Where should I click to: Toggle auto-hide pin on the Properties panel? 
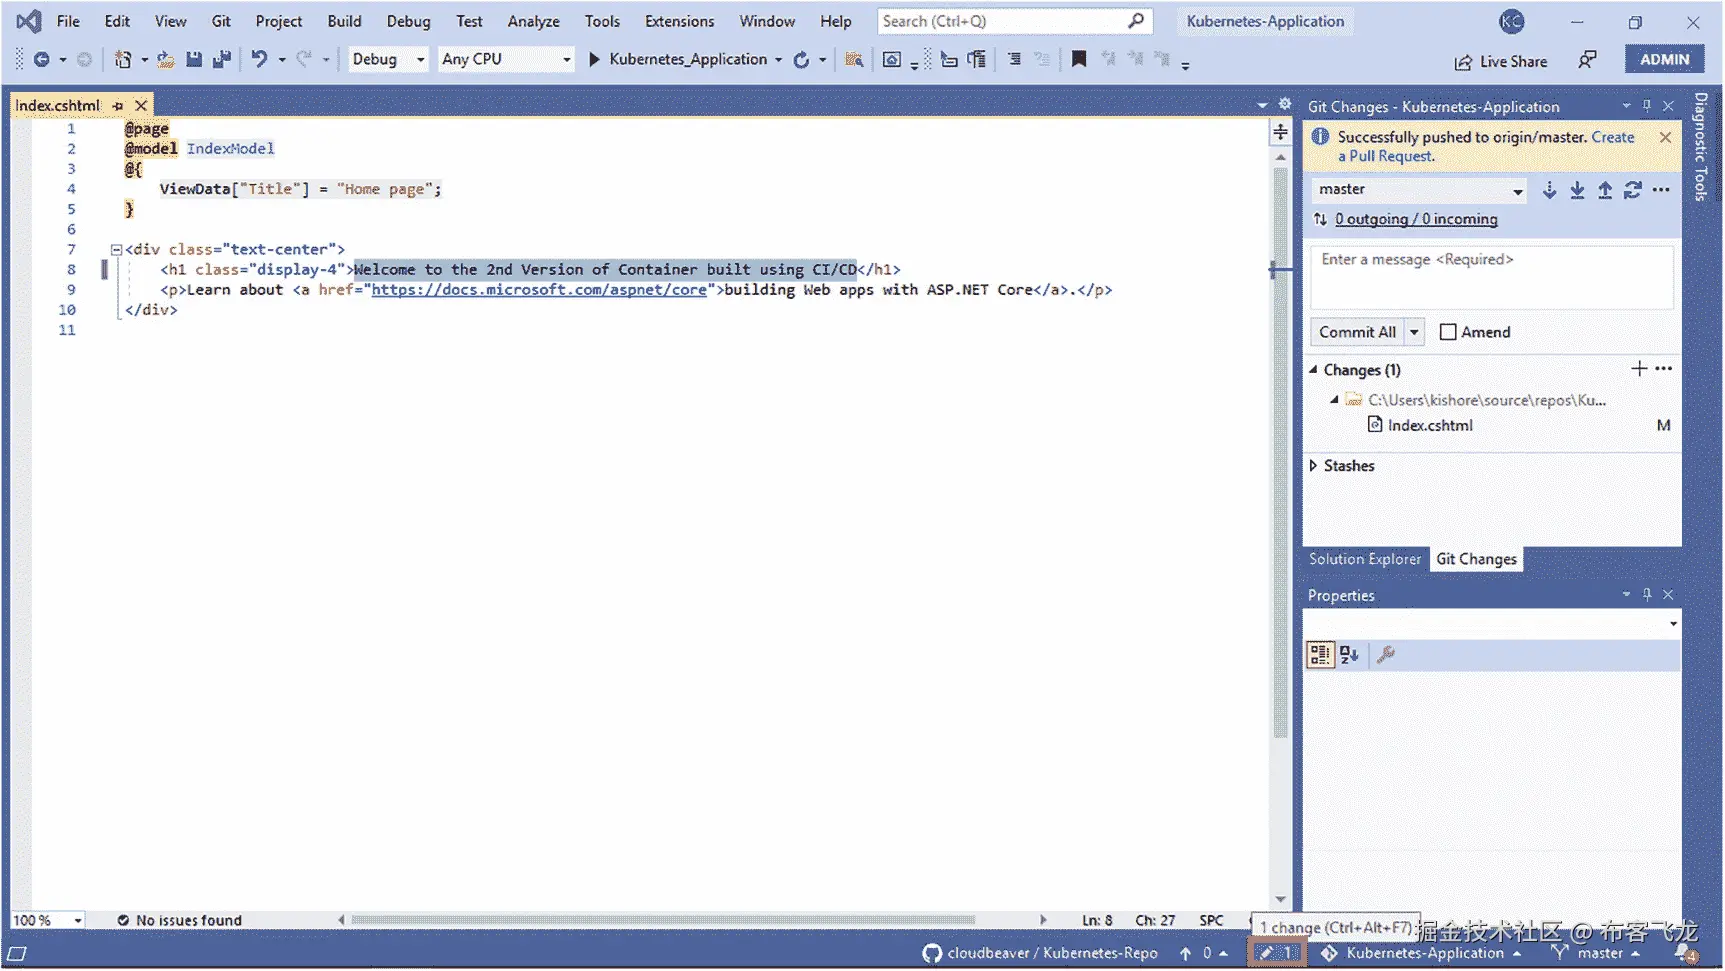(1647, 595)
